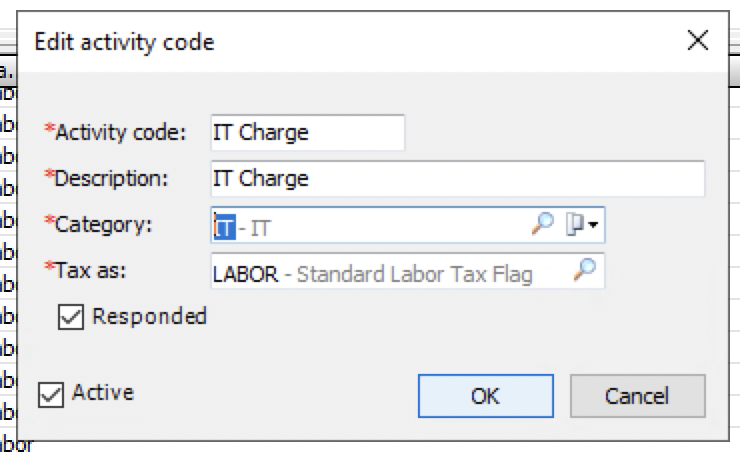
Task: Open the Tax as lookup magnifier icon
Action: pyautogui.click(x=584, y=270)
